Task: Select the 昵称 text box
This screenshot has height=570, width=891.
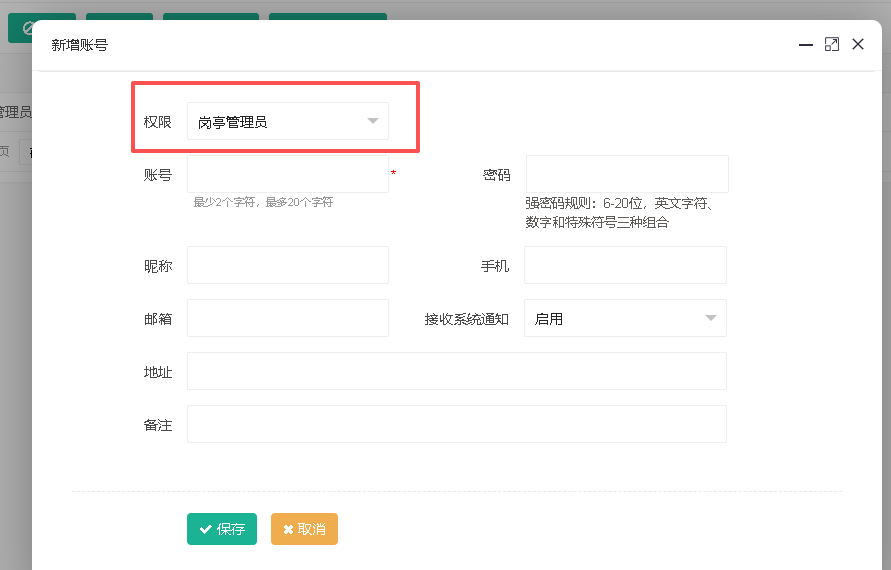Action: click(x=288, y=265)
